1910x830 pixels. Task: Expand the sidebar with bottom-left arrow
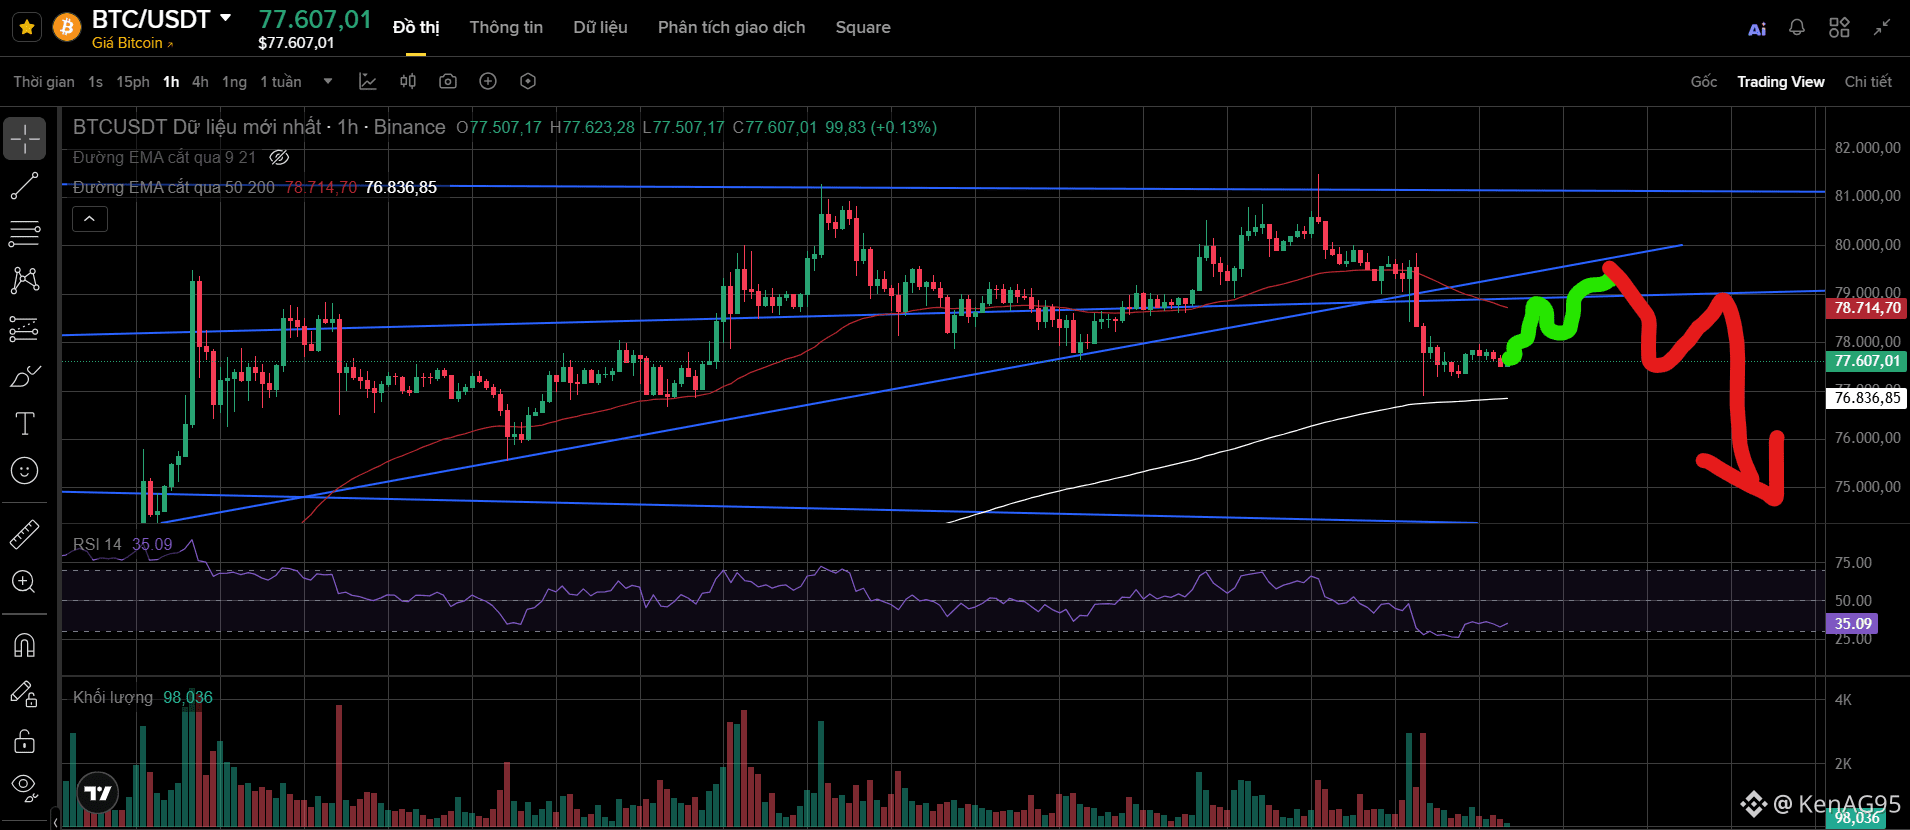56,821
